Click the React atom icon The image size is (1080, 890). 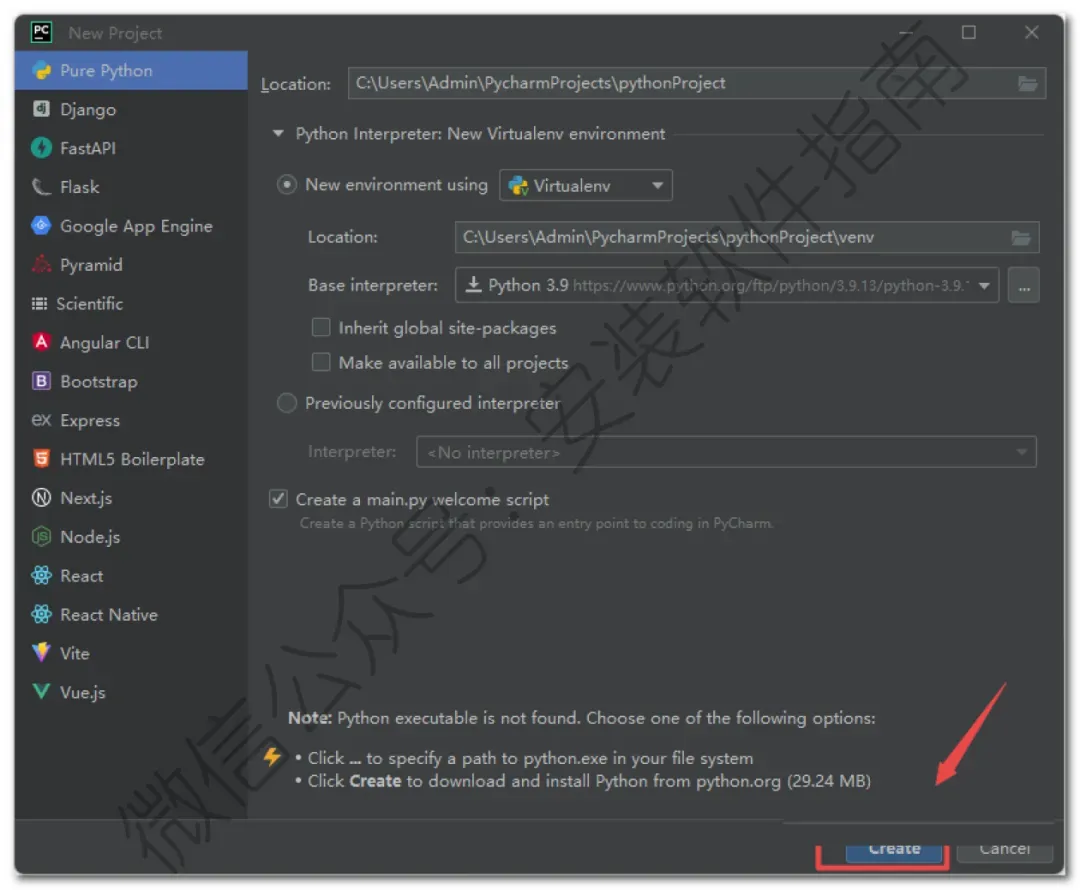42,575
